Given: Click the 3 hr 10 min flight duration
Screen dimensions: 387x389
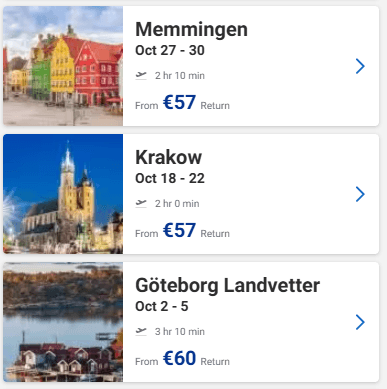Looking at the screenshot, I should [180, 332].
